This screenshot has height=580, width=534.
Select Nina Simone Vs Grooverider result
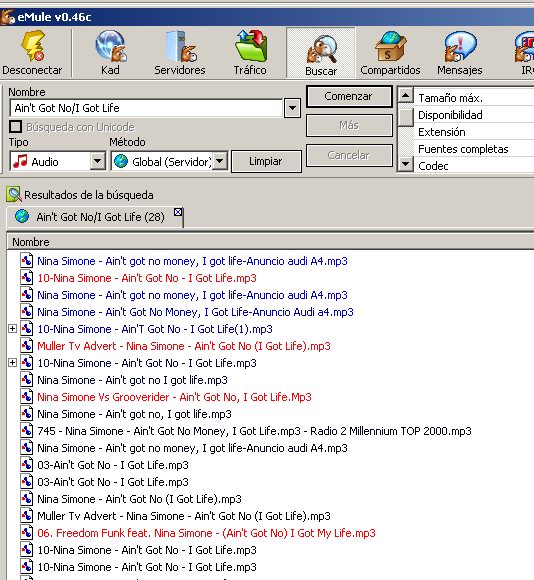[174, 397]
